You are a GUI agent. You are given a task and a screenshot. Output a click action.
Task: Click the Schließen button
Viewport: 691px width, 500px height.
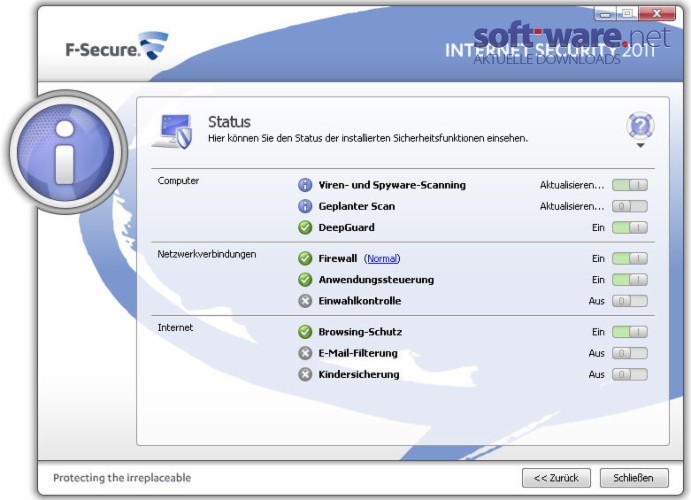point(634,478)
